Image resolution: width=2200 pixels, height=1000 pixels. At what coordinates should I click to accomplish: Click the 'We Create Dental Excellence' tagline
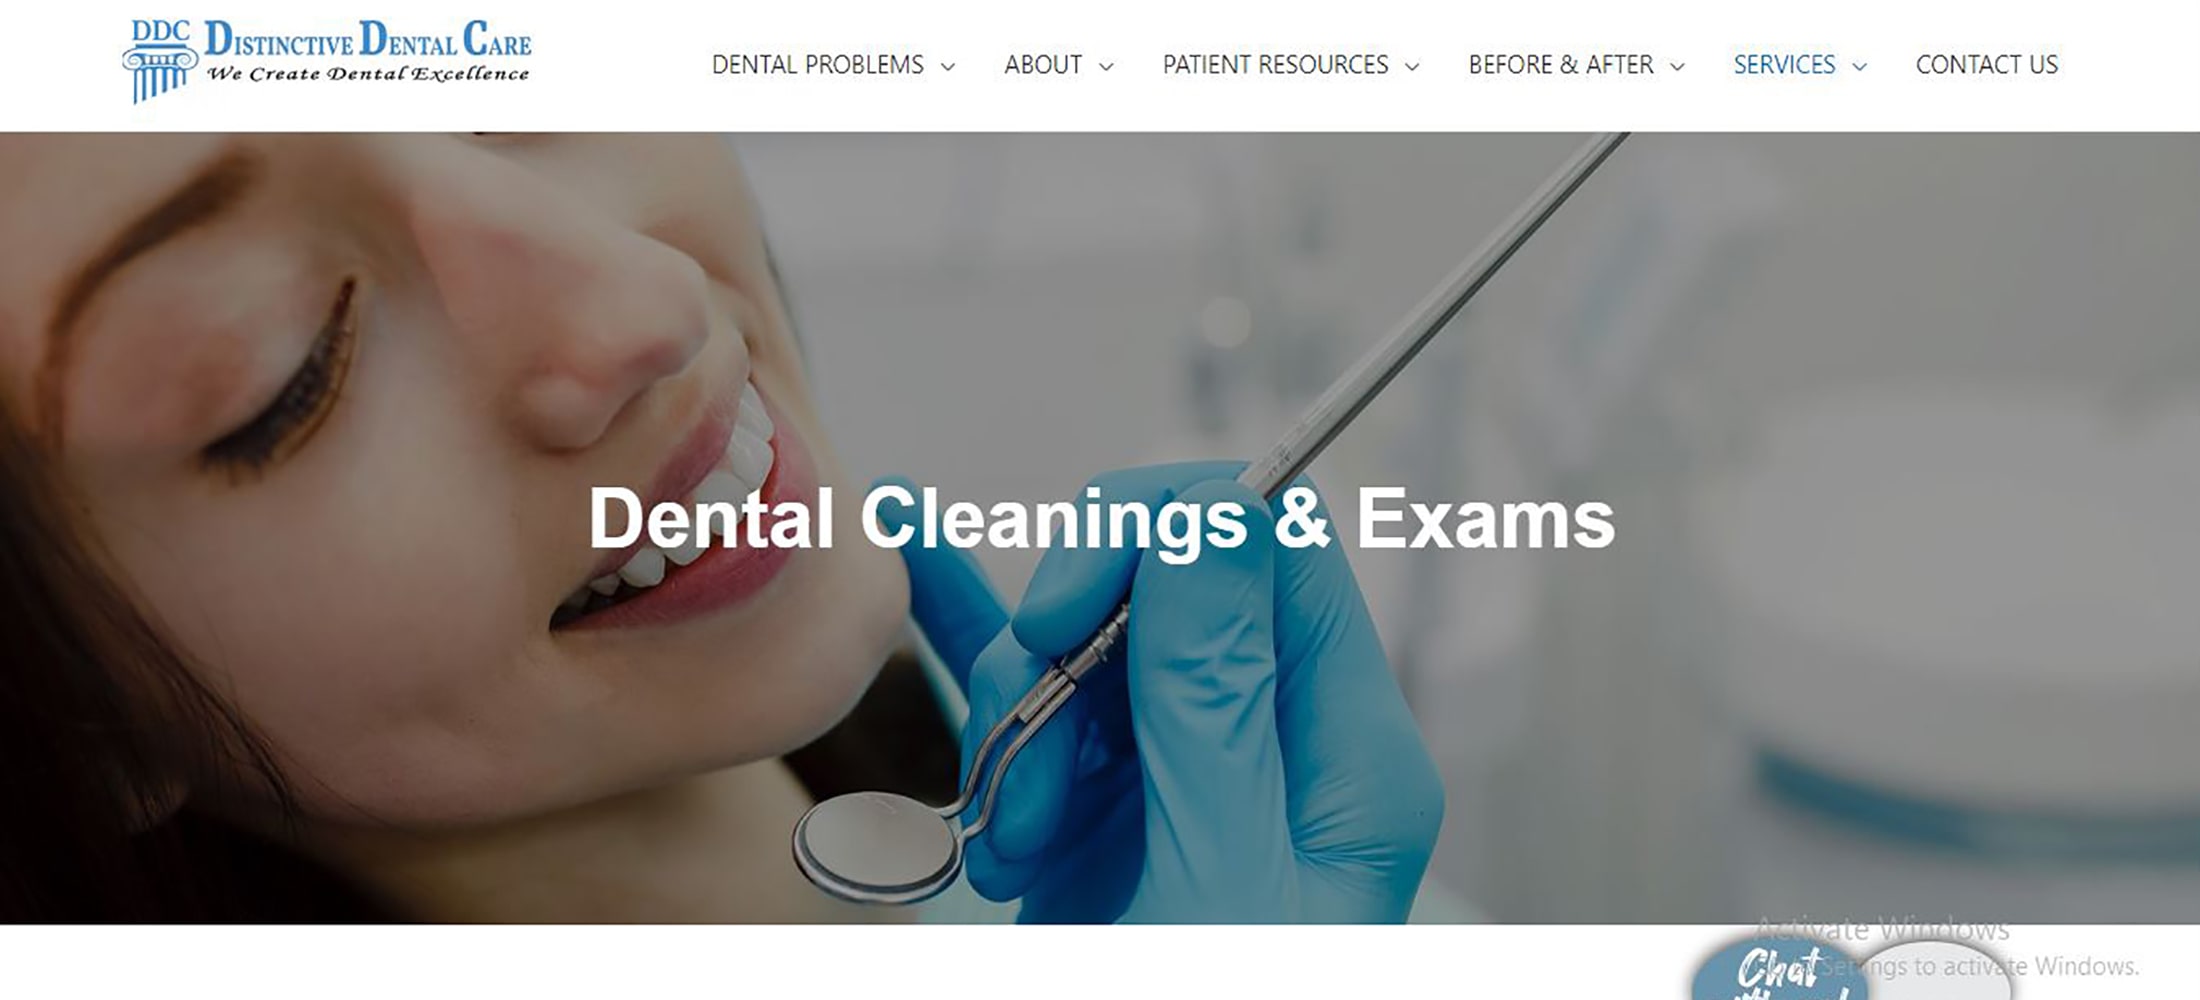368,74
